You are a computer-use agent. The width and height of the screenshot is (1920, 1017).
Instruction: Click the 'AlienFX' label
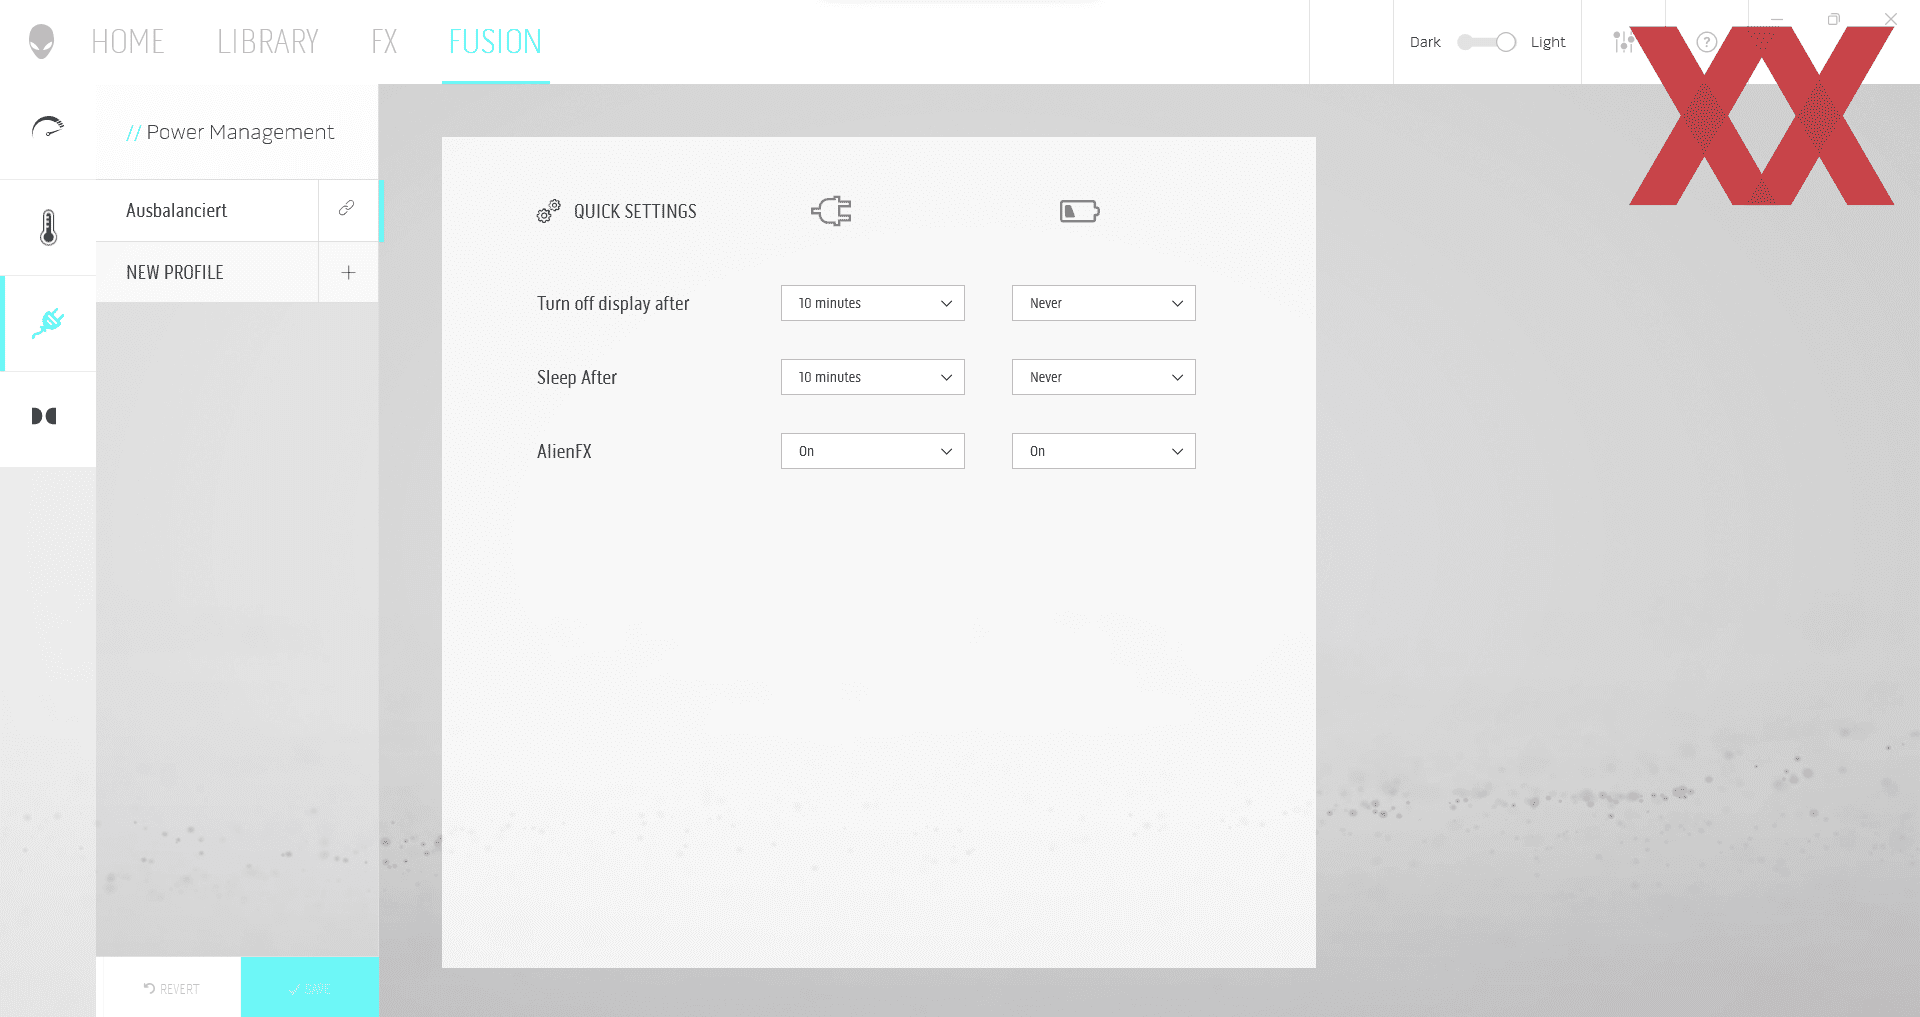[564, 451]
